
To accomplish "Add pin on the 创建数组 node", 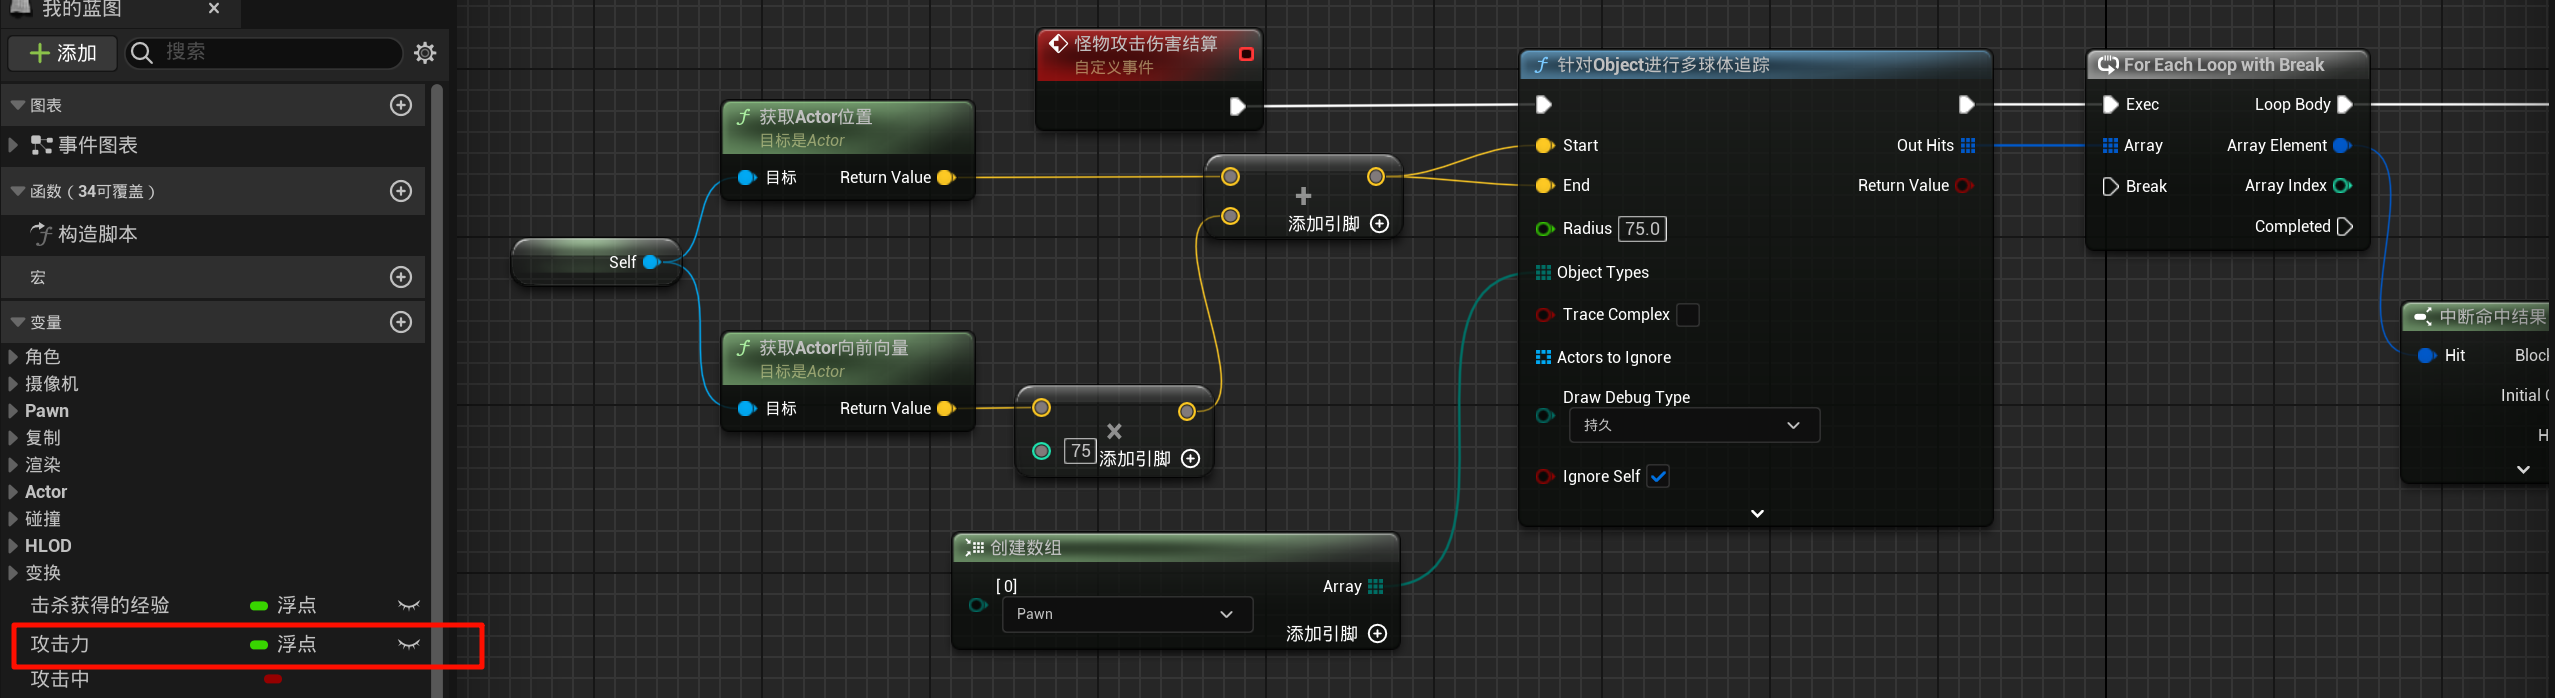I will tap(1377, 634).
